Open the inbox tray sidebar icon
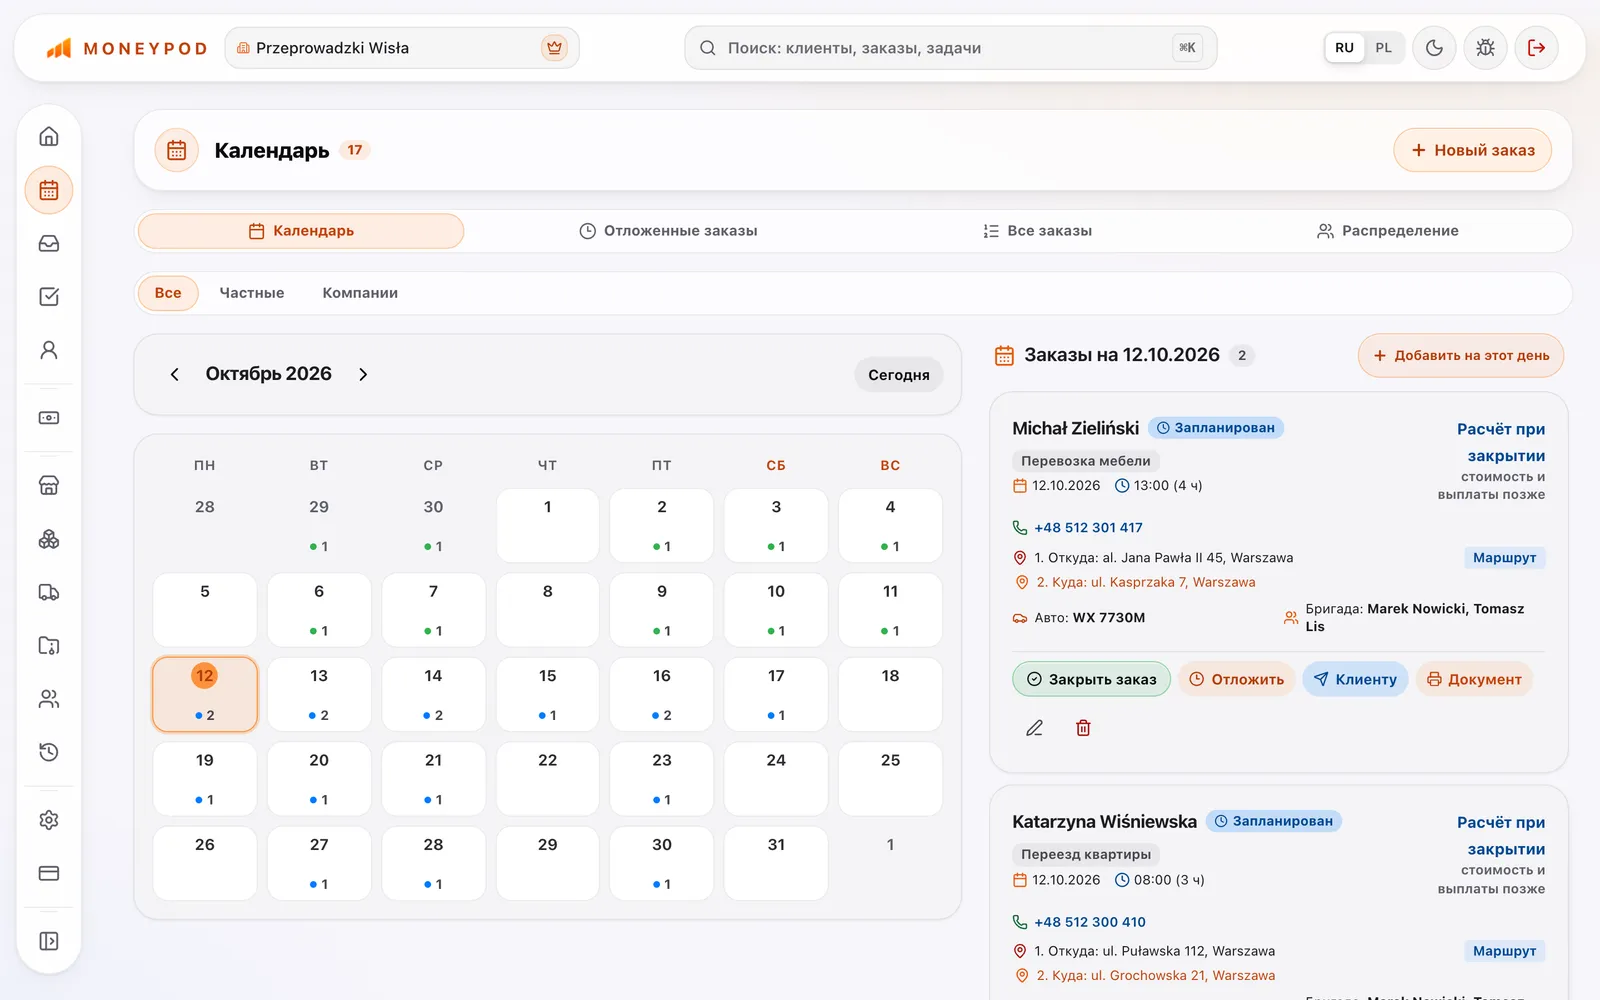This screenshot has height=1000, width=1600. click(x=49, y=244)
